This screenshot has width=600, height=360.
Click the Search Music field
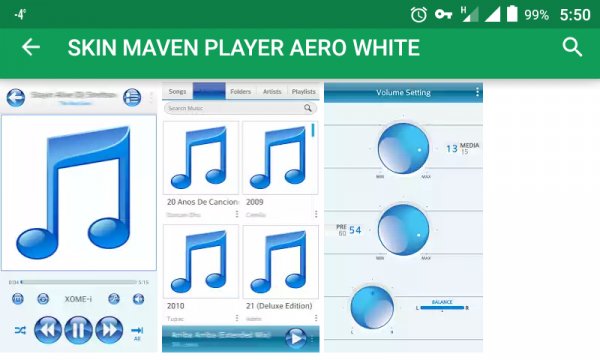click(240, 108)
